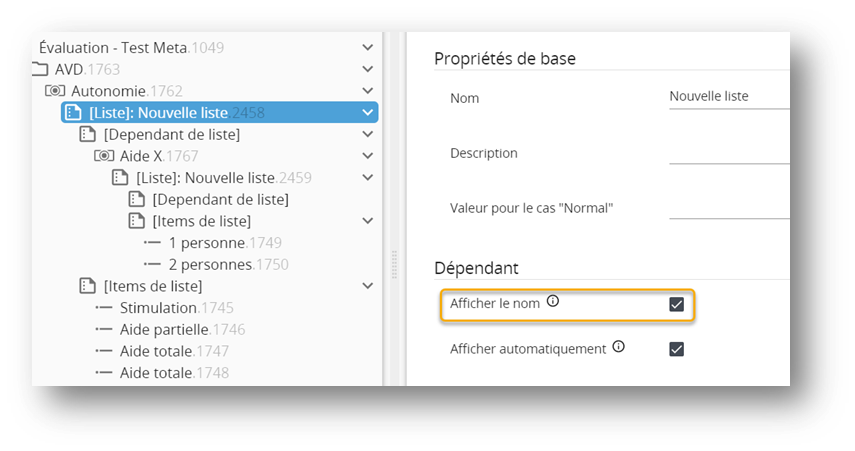Click info icon beside Afficher automatiquement
855x451 pixels.
tap(618, 347)
